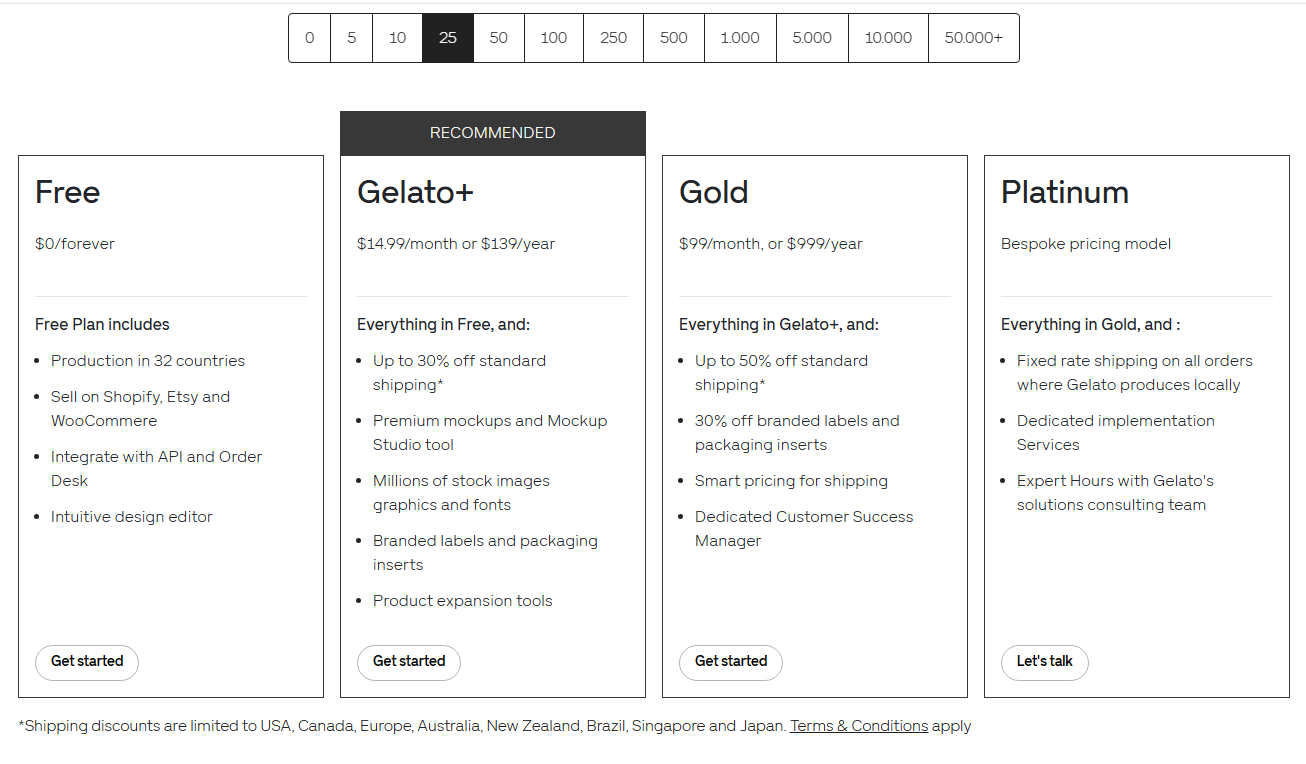The width and height of the screenshot is (1306, 764).
Task: Pick the 10.000 orders option
Action: pos(888,38)
